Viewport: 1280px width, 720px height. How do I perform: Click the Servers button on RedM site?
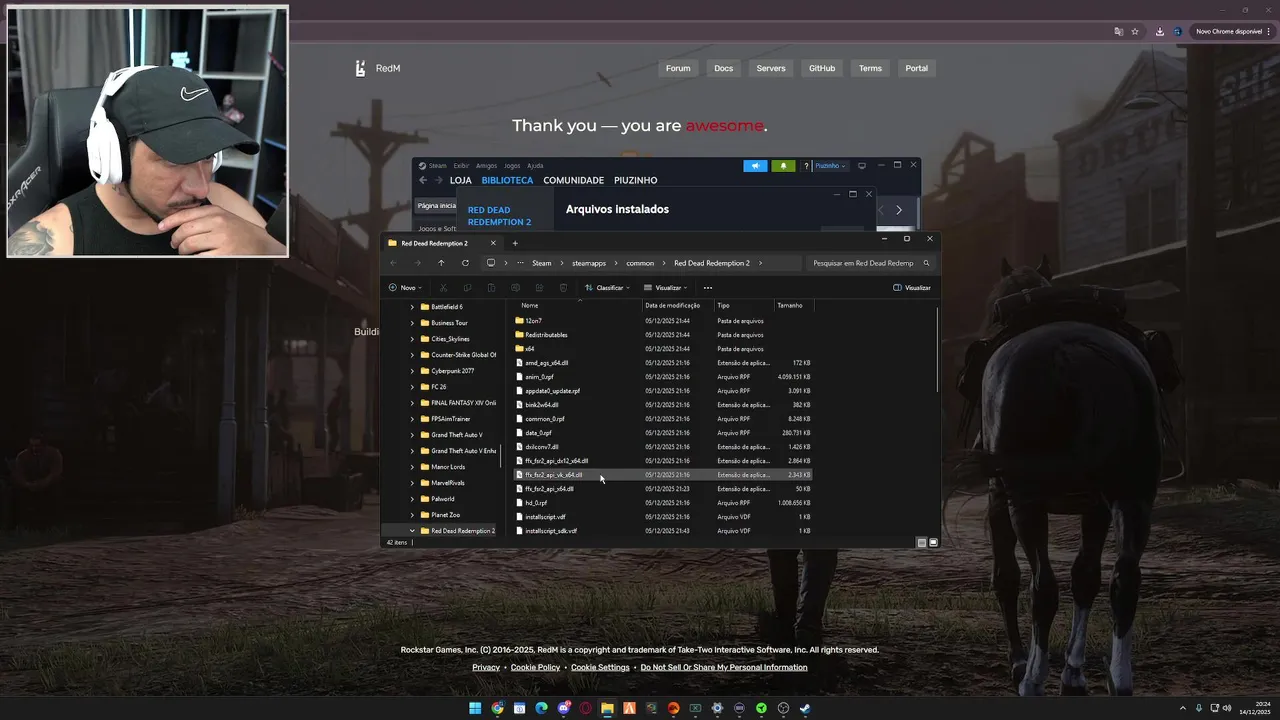(x=771, y=68)
